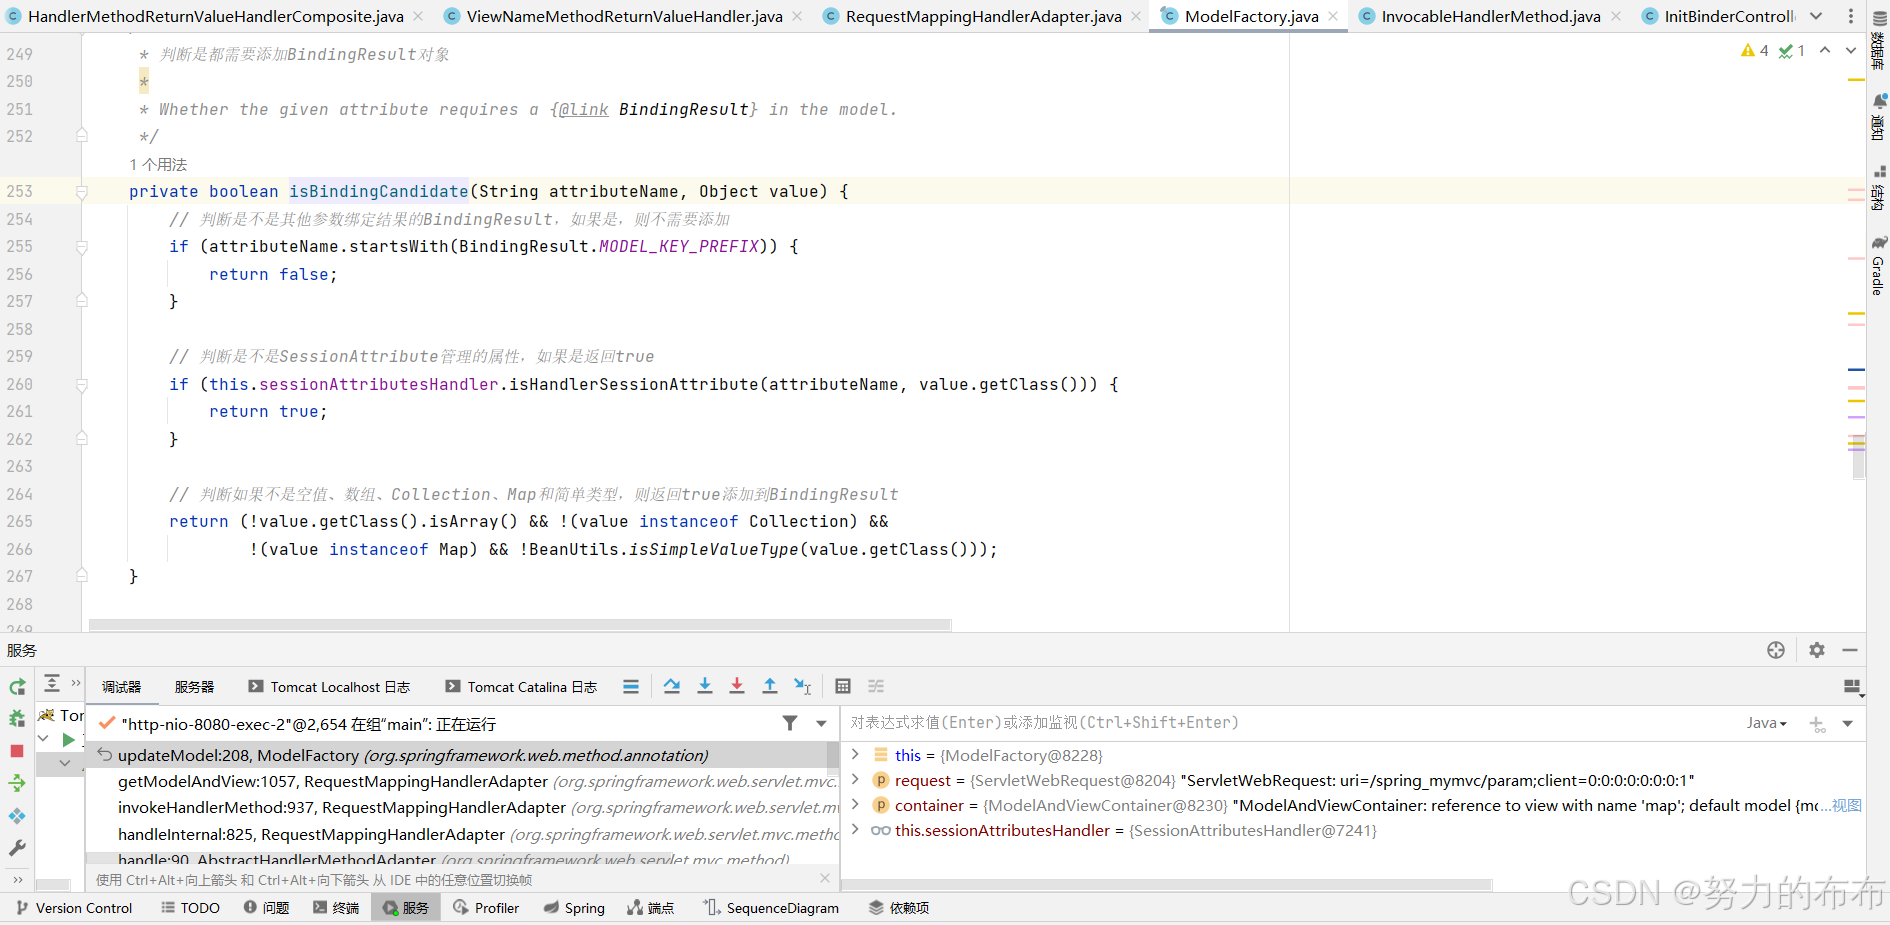Expand the 'container' variable node
The image size is (1890, 925).
[855, 804]
